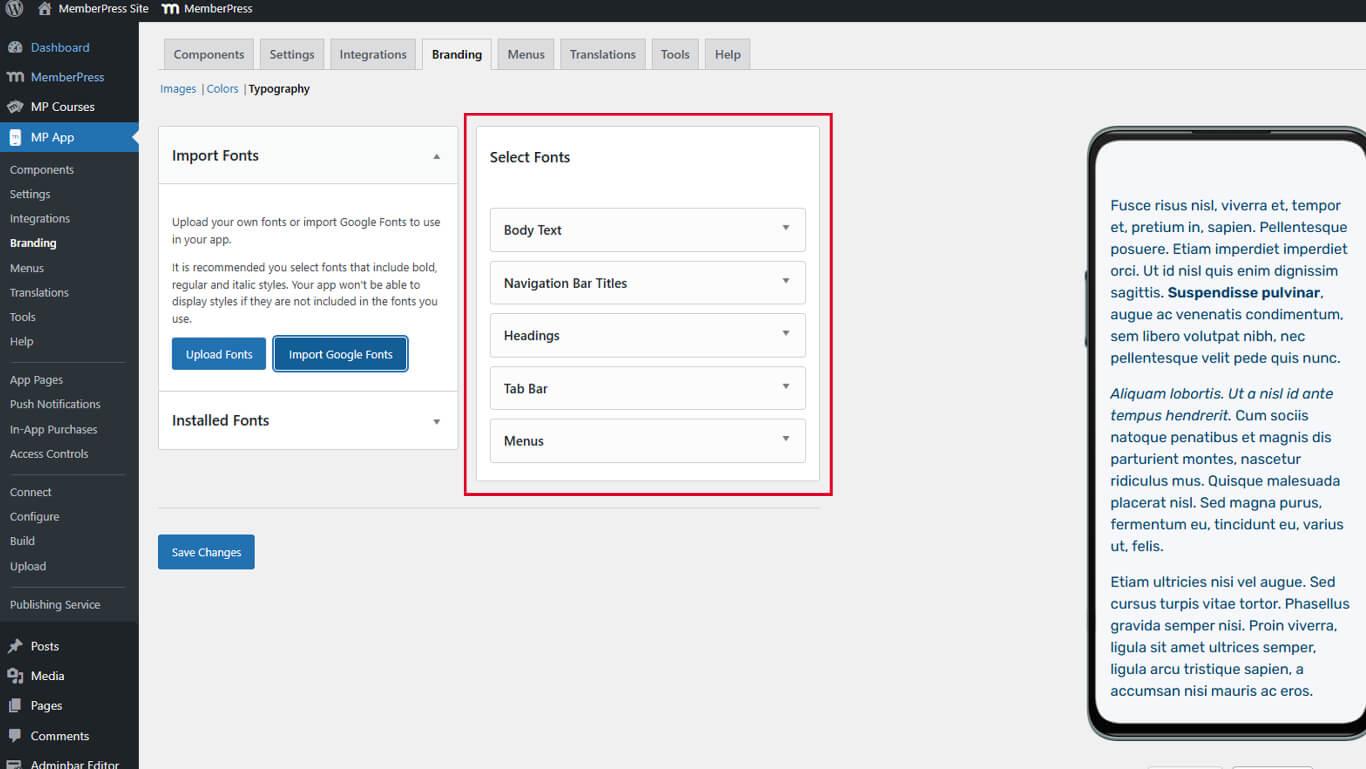Open MP Courses graduation cap icon
1366x769 pixels.
15,107
